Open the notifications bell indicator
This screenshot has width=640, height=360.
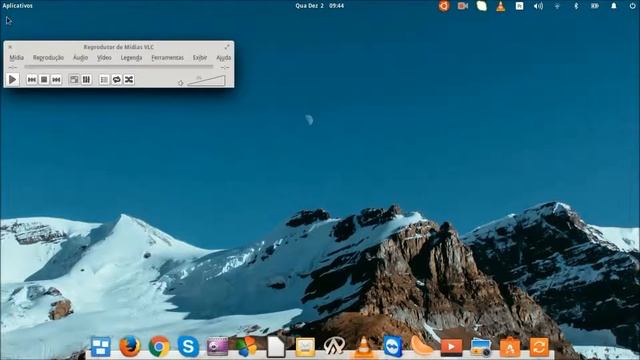[613, 6]
